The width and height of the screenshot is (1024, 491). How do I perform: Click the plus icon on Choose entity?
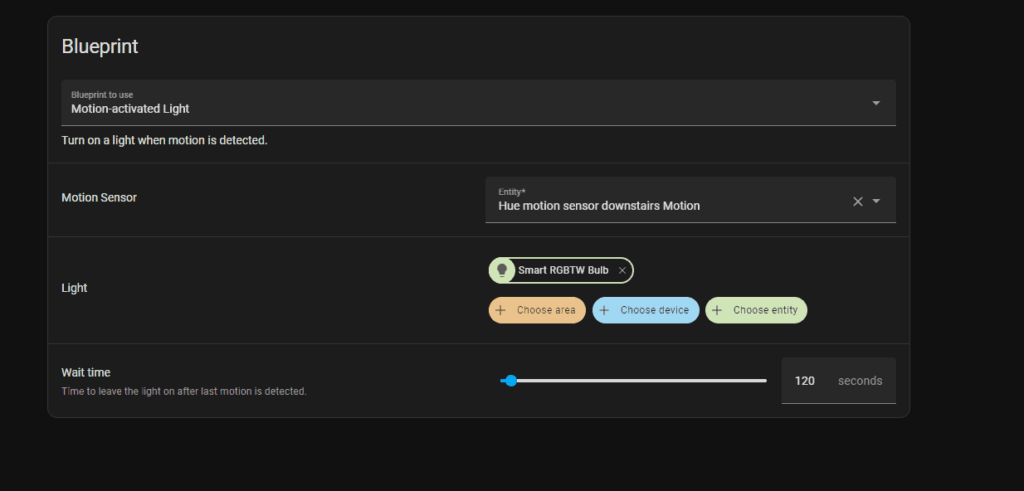(x=717, y=310)
